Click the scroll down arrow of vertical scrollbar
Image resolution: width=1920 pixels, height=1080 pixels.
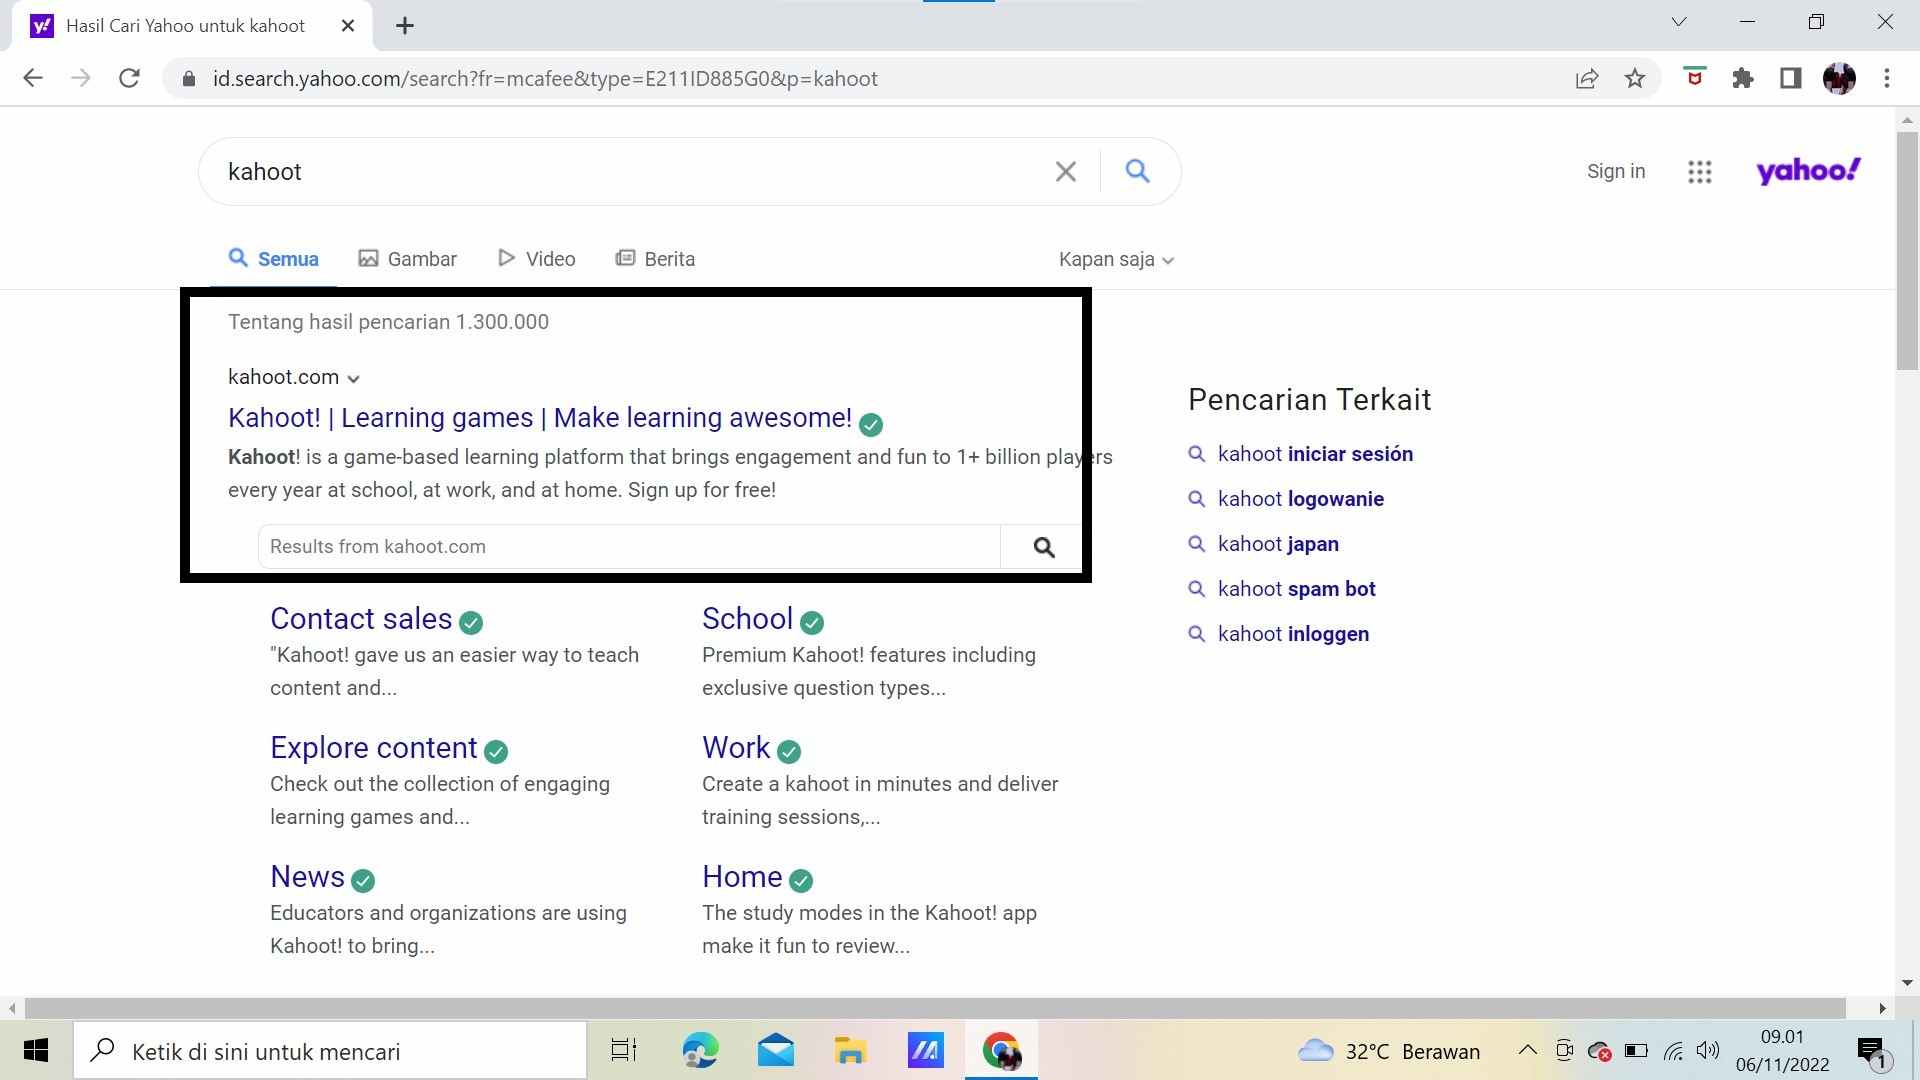pyautogui.click(x=1907, y=984)
